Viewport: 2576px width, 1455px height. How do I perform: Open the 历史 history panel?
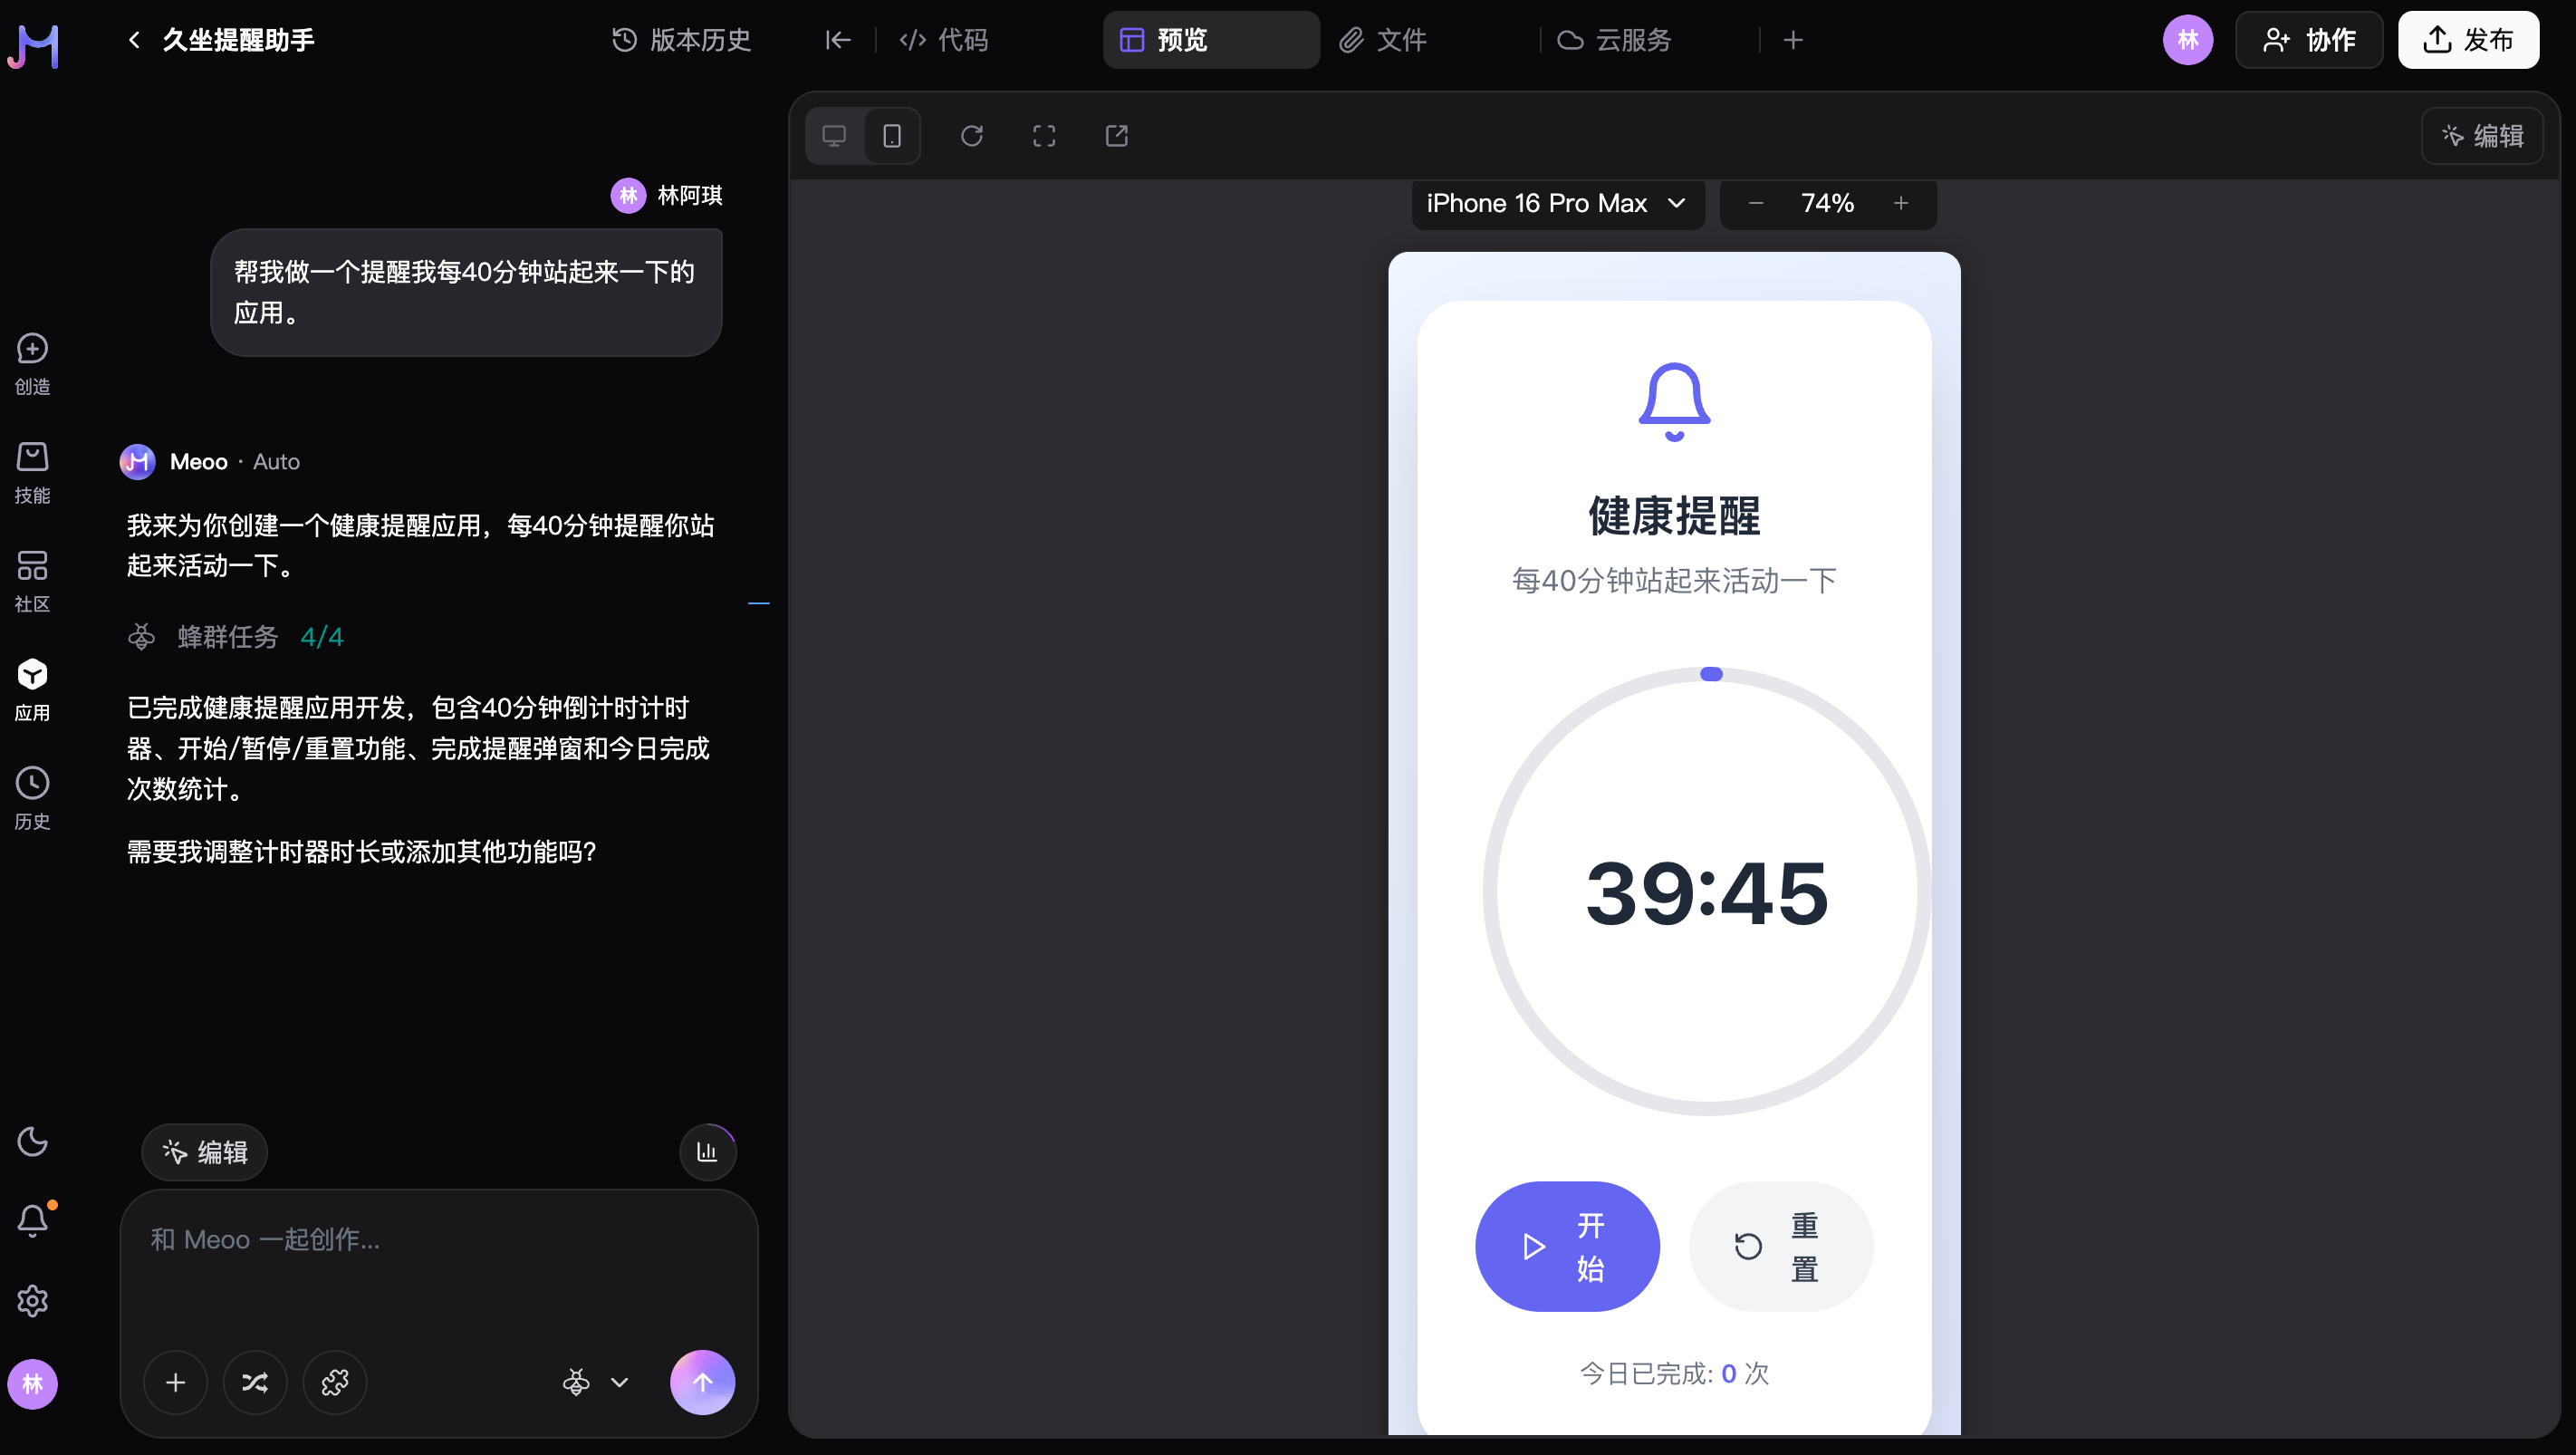click(x=32, y=797)
